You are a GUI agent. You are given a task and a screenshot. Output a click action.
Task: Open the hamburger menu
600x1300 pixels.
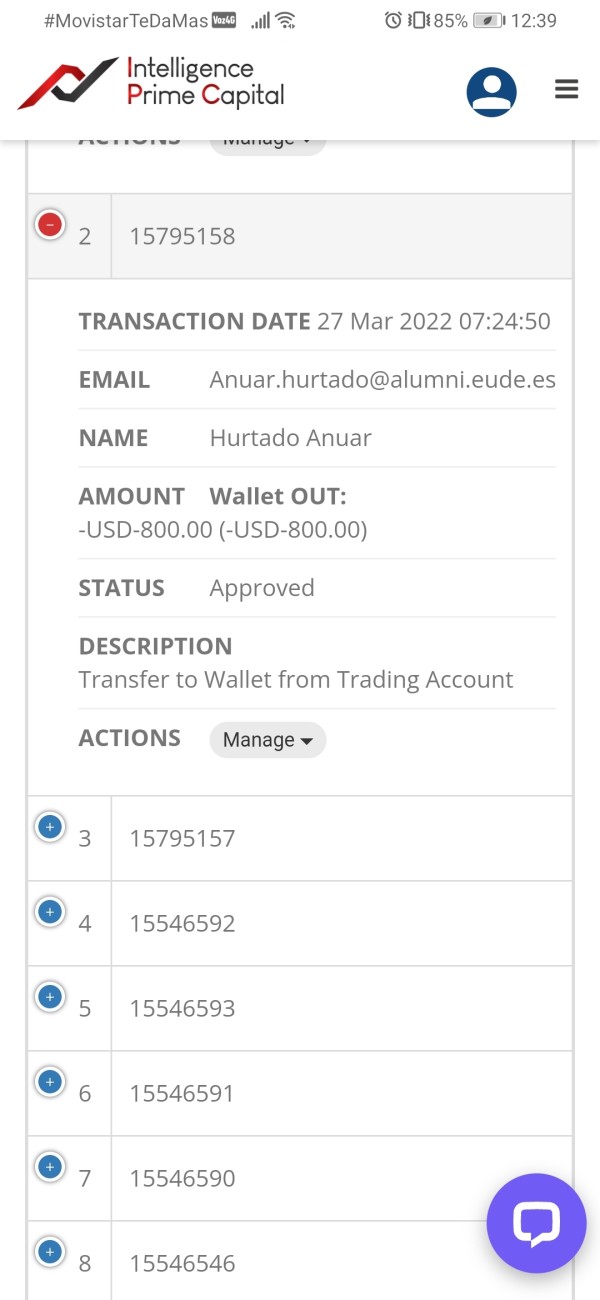(x=567, y=90)
